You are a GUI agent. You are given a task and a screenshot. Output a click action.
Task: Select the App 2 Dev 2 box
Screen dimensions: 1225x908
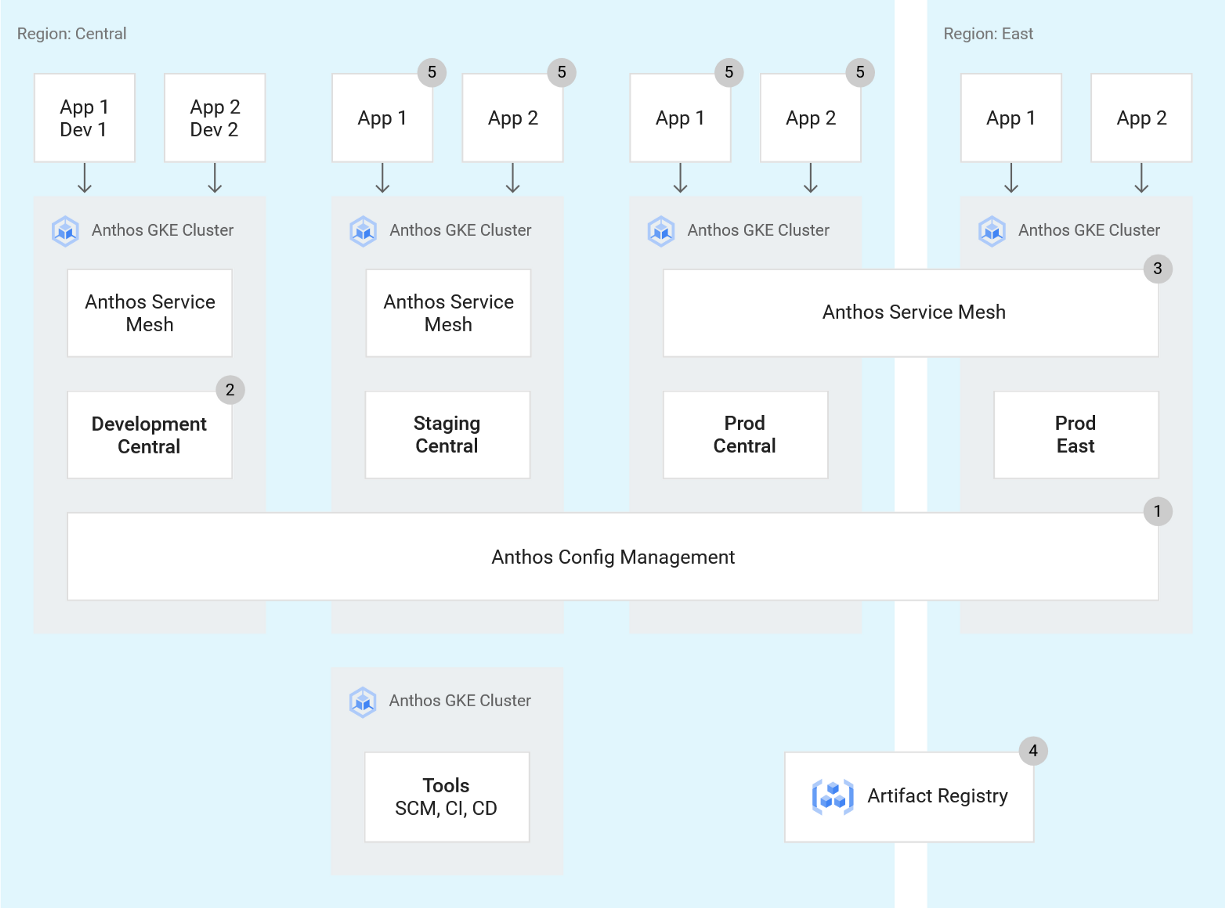(215, 118)
